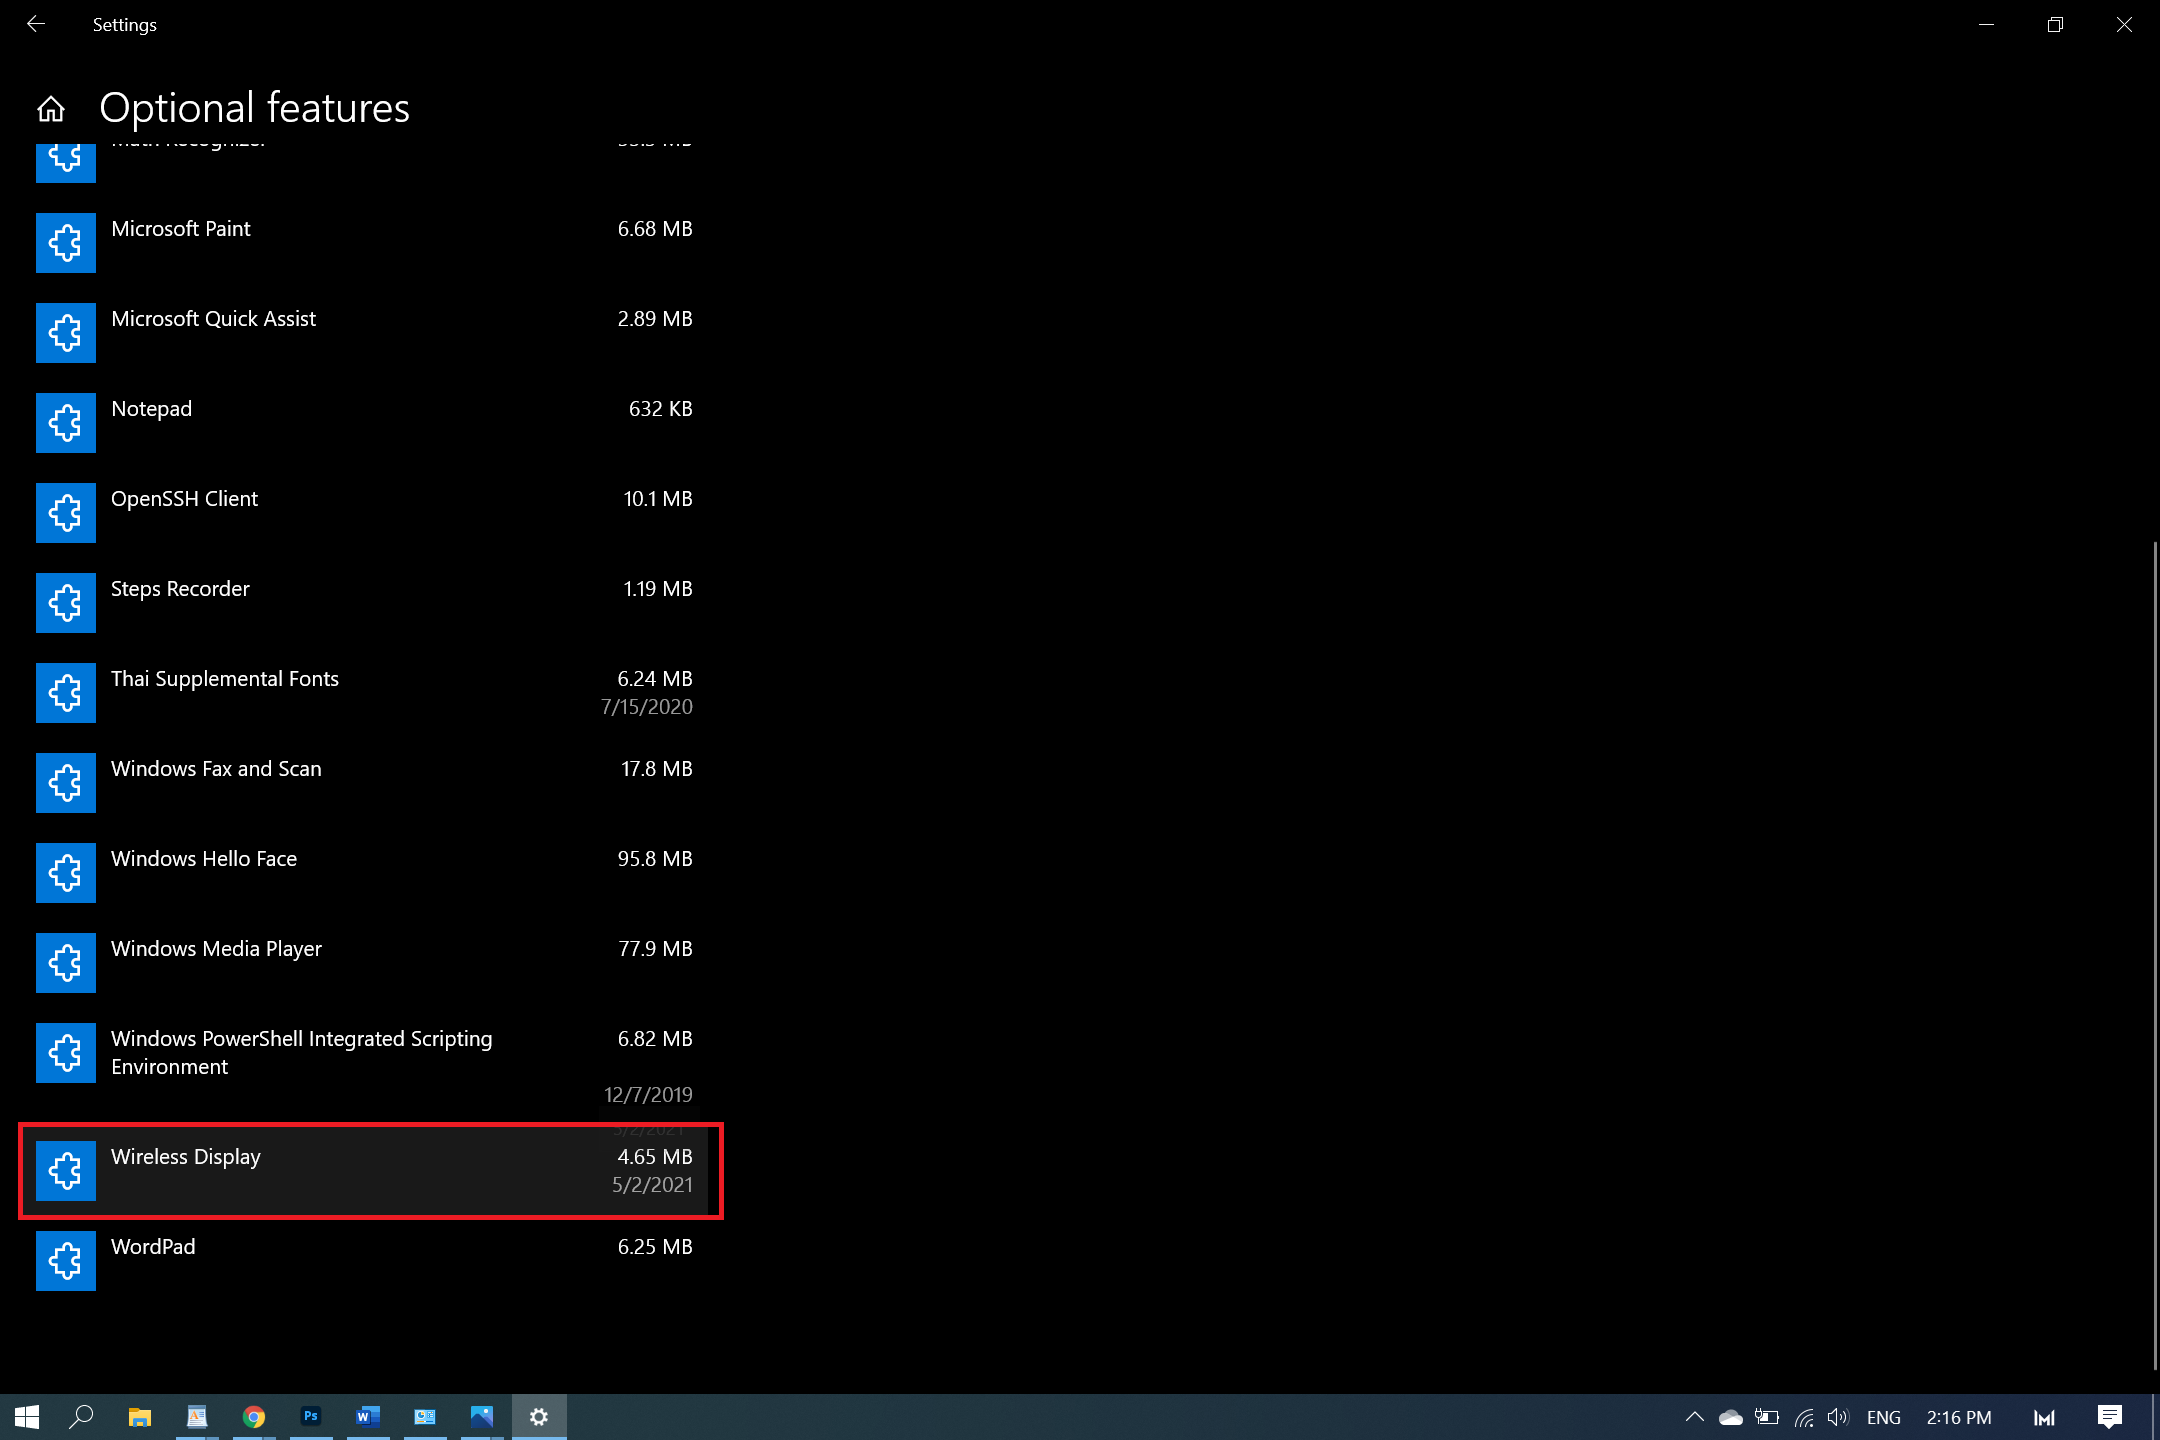The width and height of the screenshot is (2160, 1440).
Task: Select the Windows Media Player row
Action: click(364, 963)
